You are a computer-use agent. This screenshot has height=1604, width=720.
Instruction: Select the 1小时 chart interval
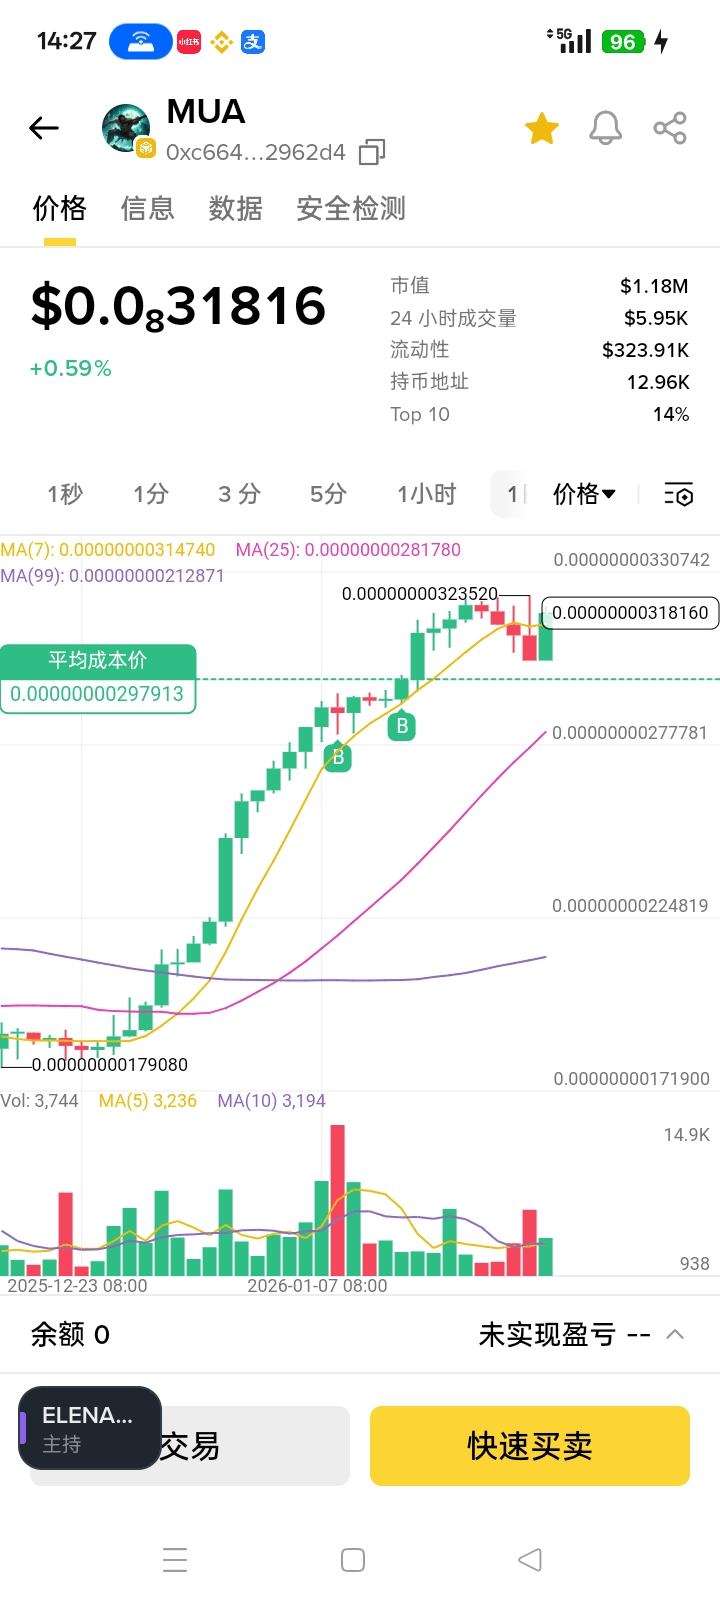tap(427, 494)
